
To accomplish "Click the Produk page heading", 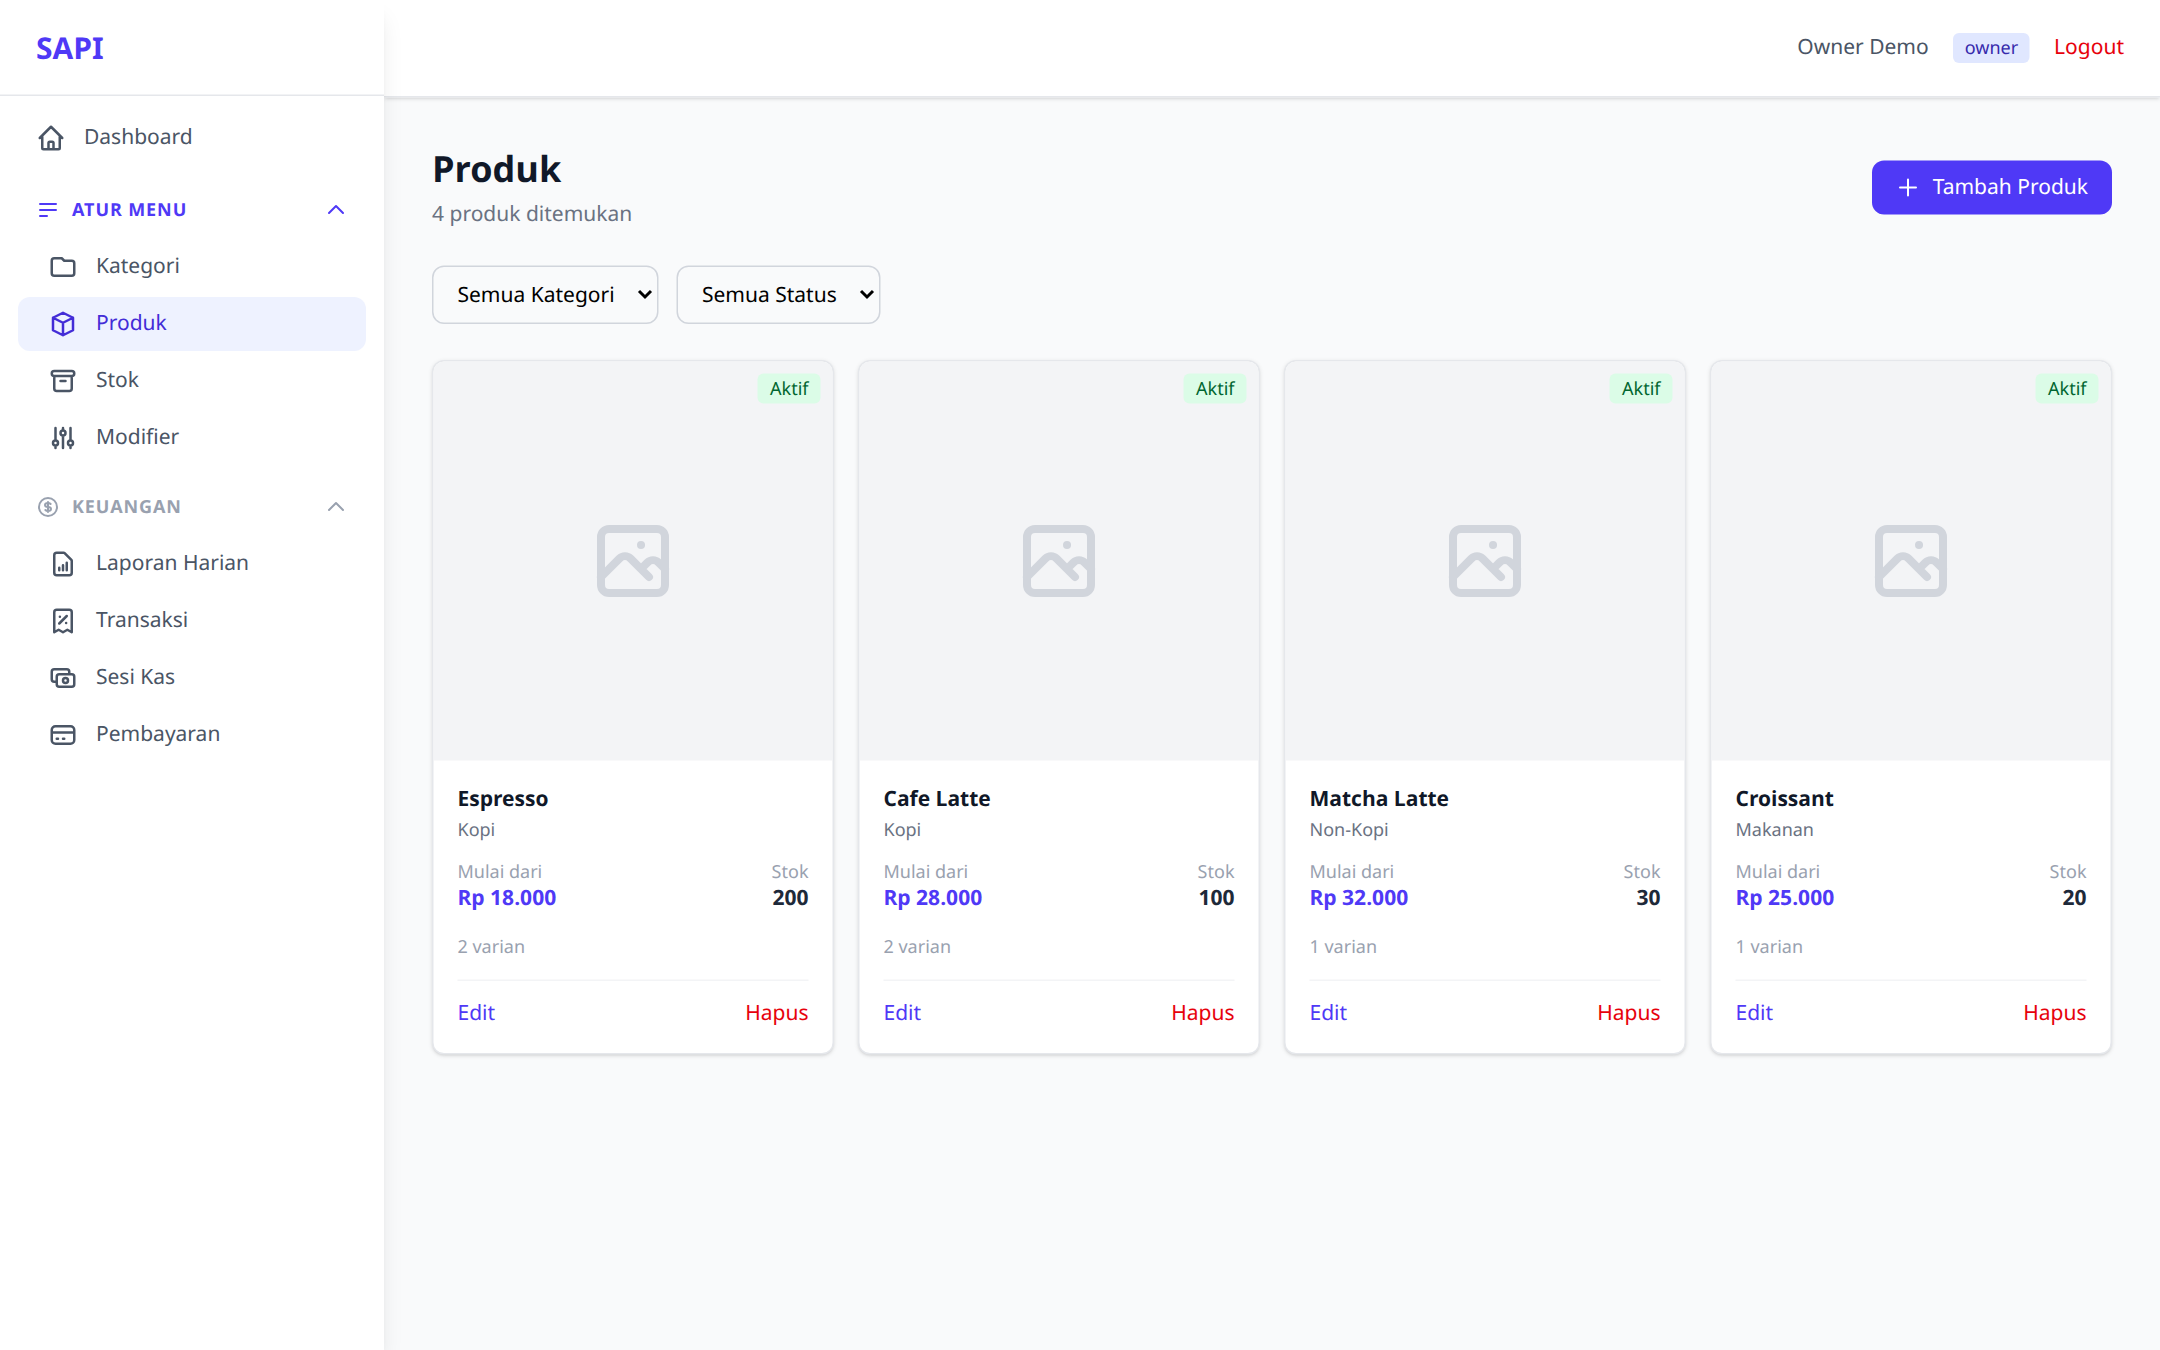I will [497, 169].
